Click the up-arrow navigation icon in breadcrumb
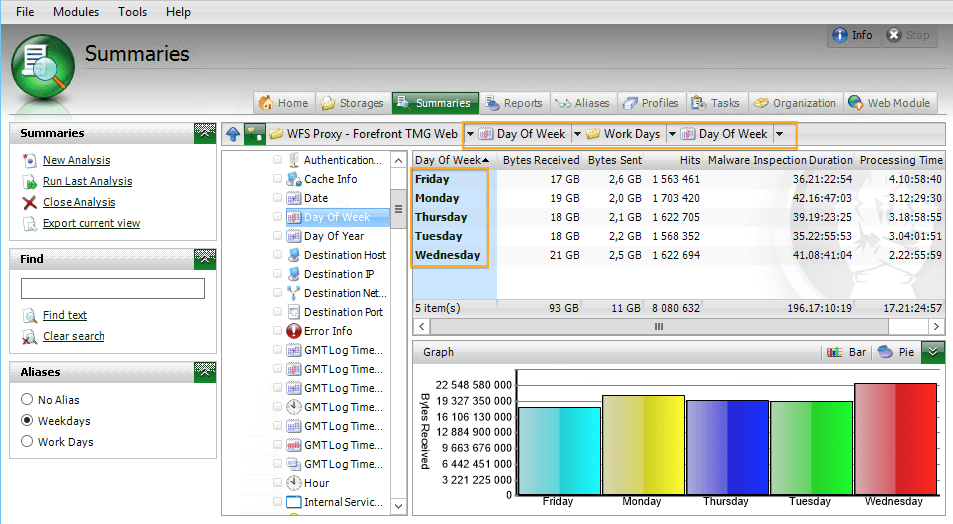This screenshot has height=524, width=953. [233, 134]
